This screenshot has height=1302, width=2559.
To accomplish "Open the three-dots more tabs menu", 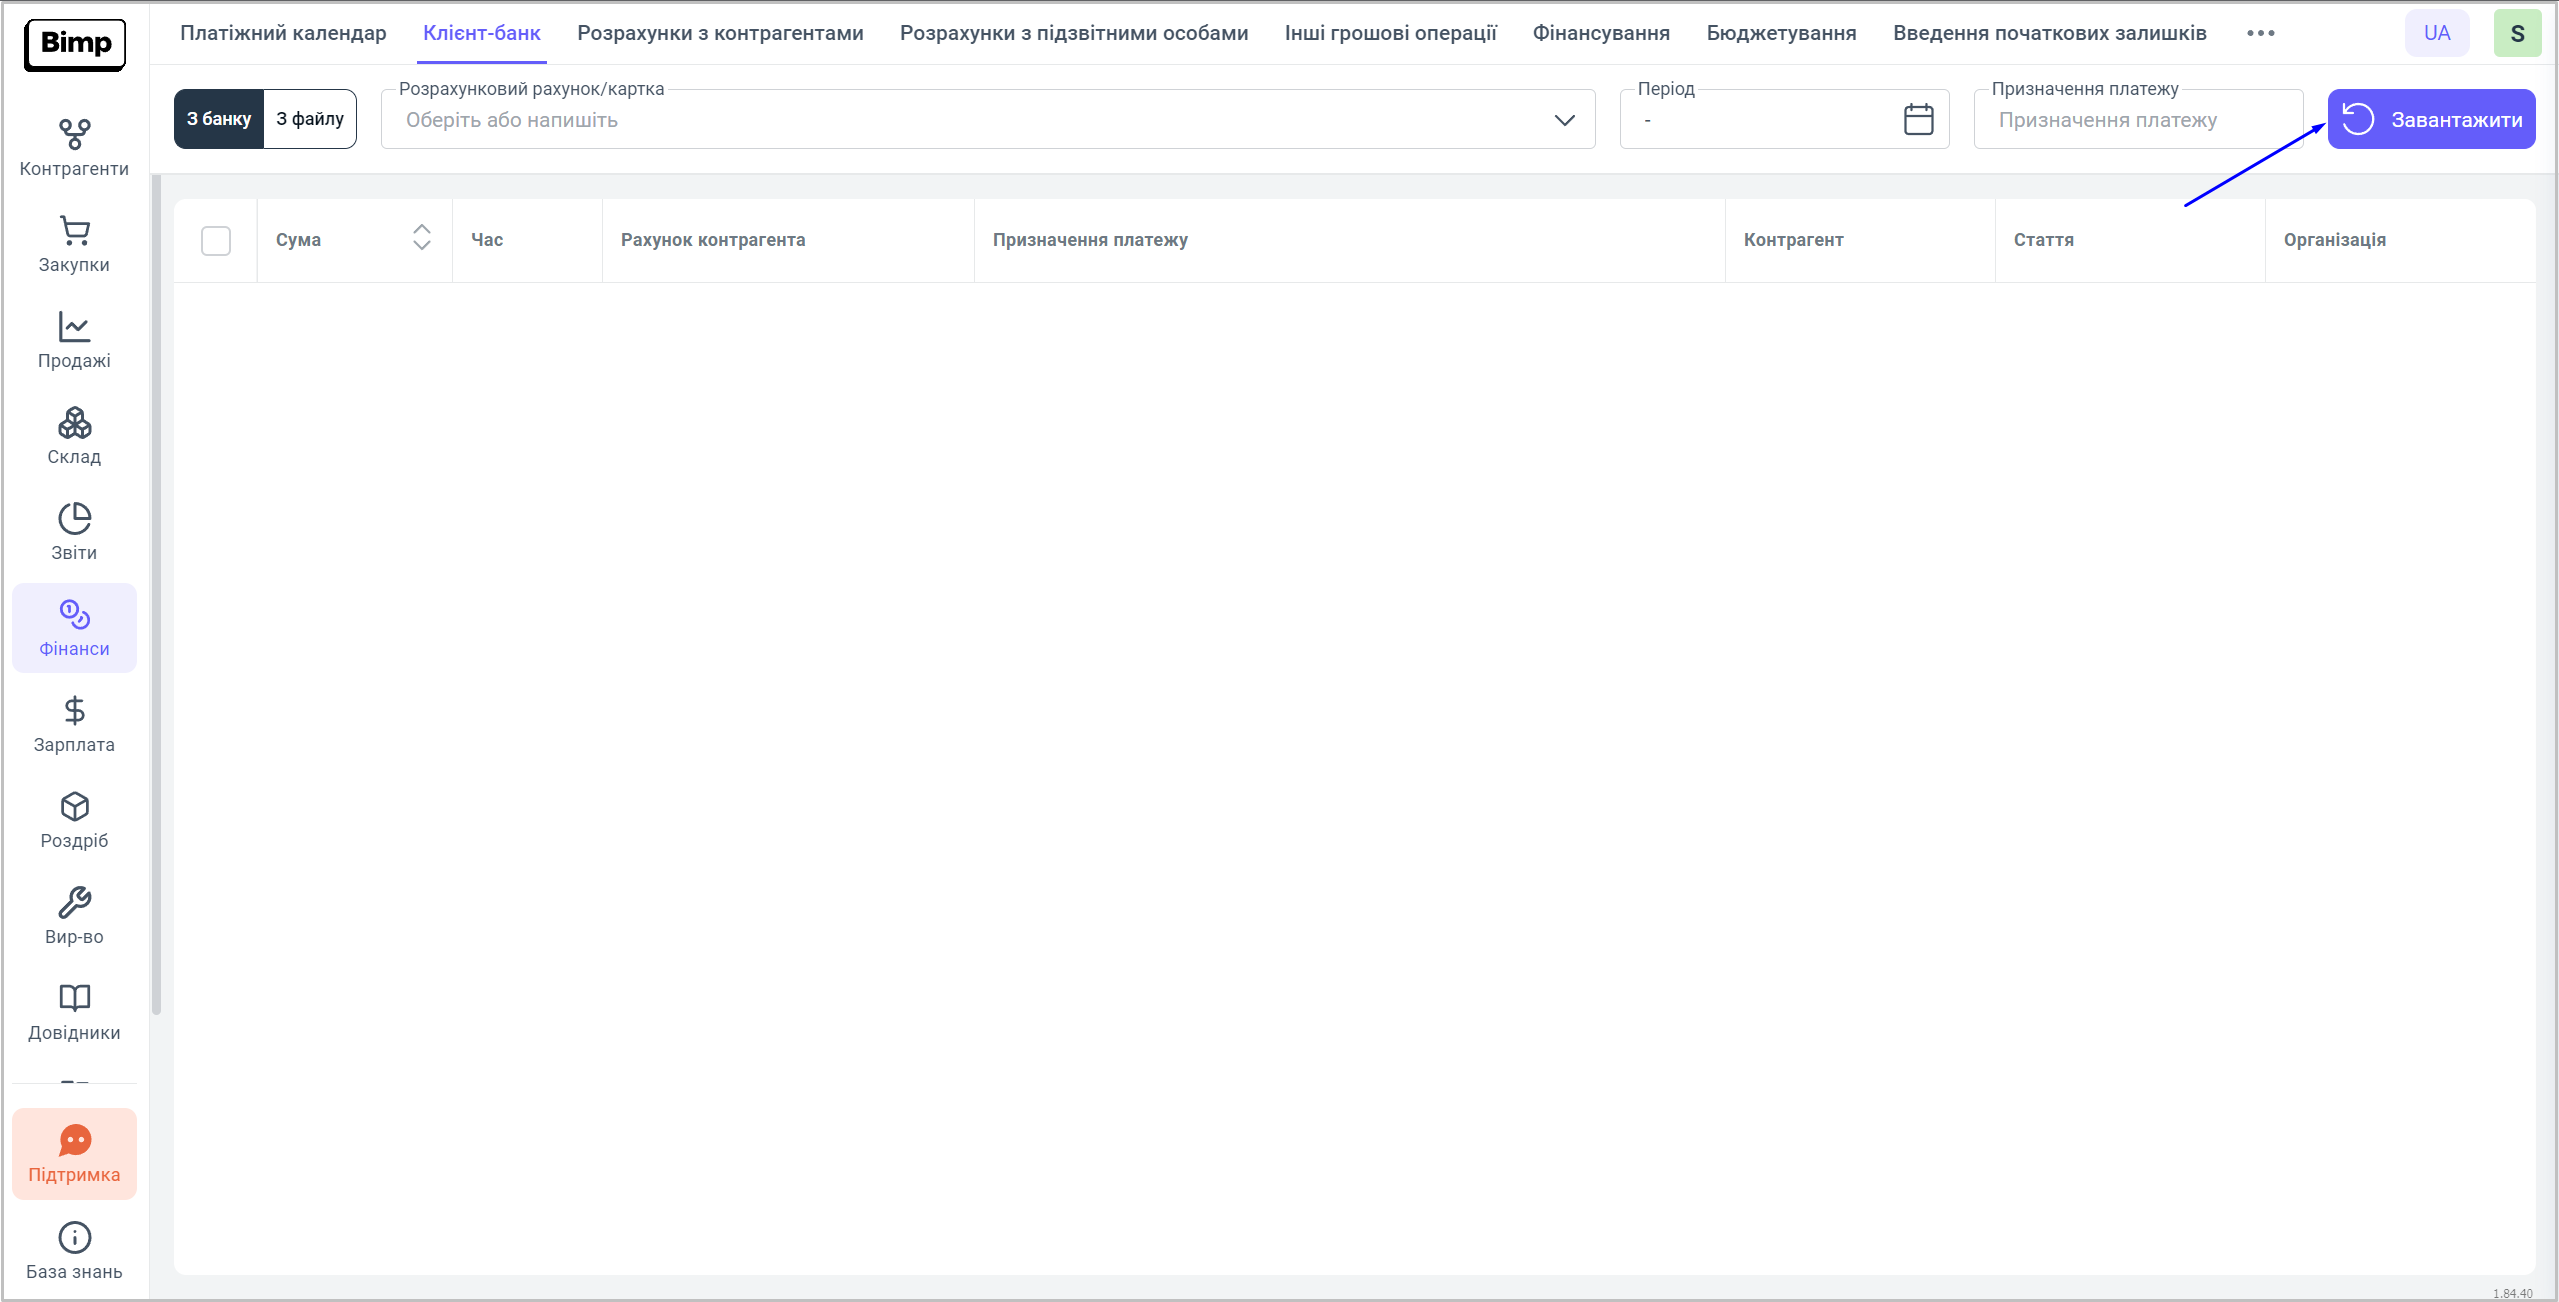I will pos(2260,33).
